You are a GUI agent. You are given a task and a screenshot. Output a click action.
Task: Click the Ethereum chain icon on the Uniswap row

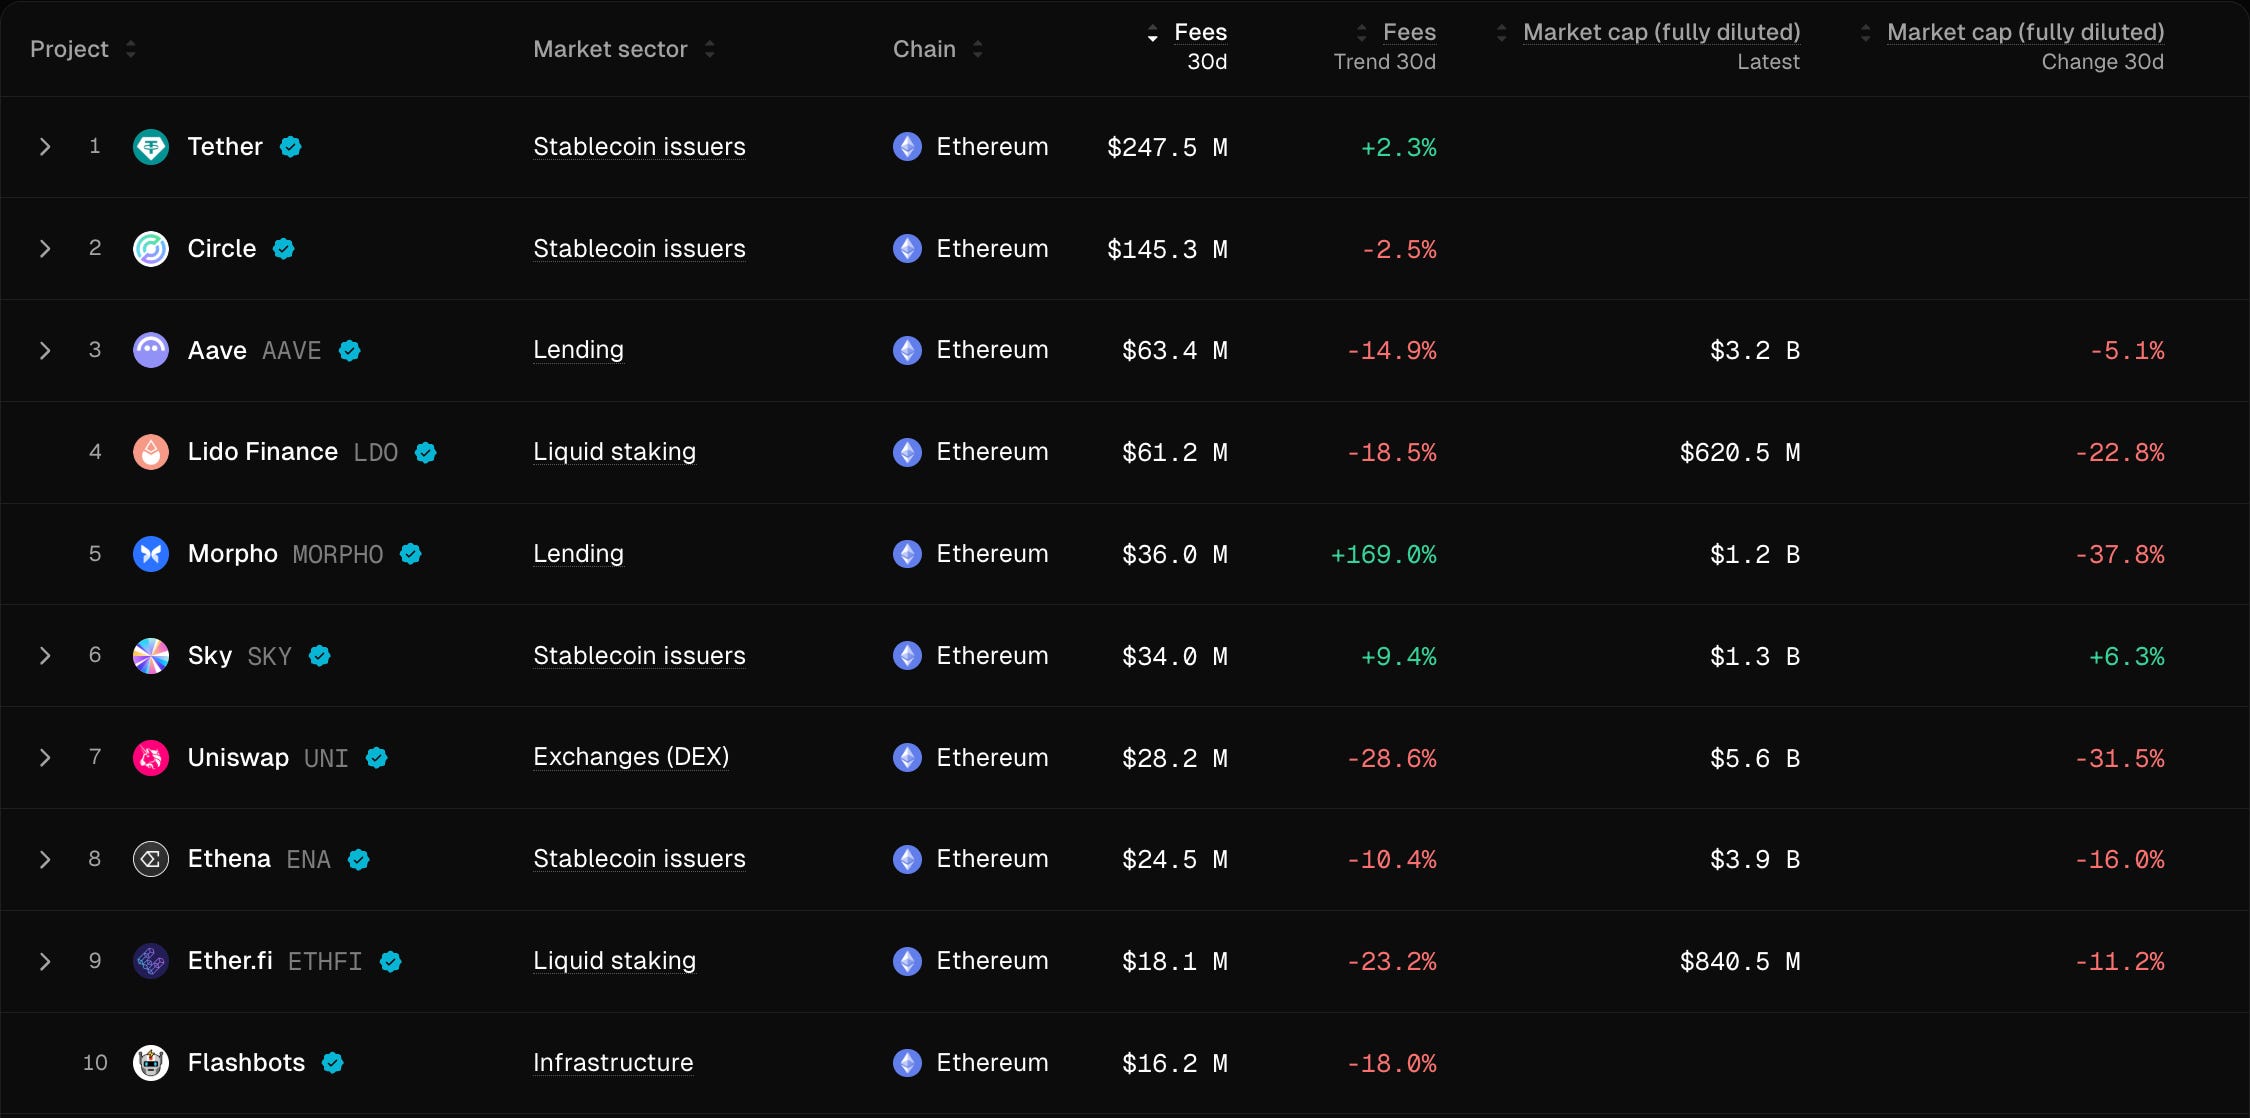click(x=908, y=757)
